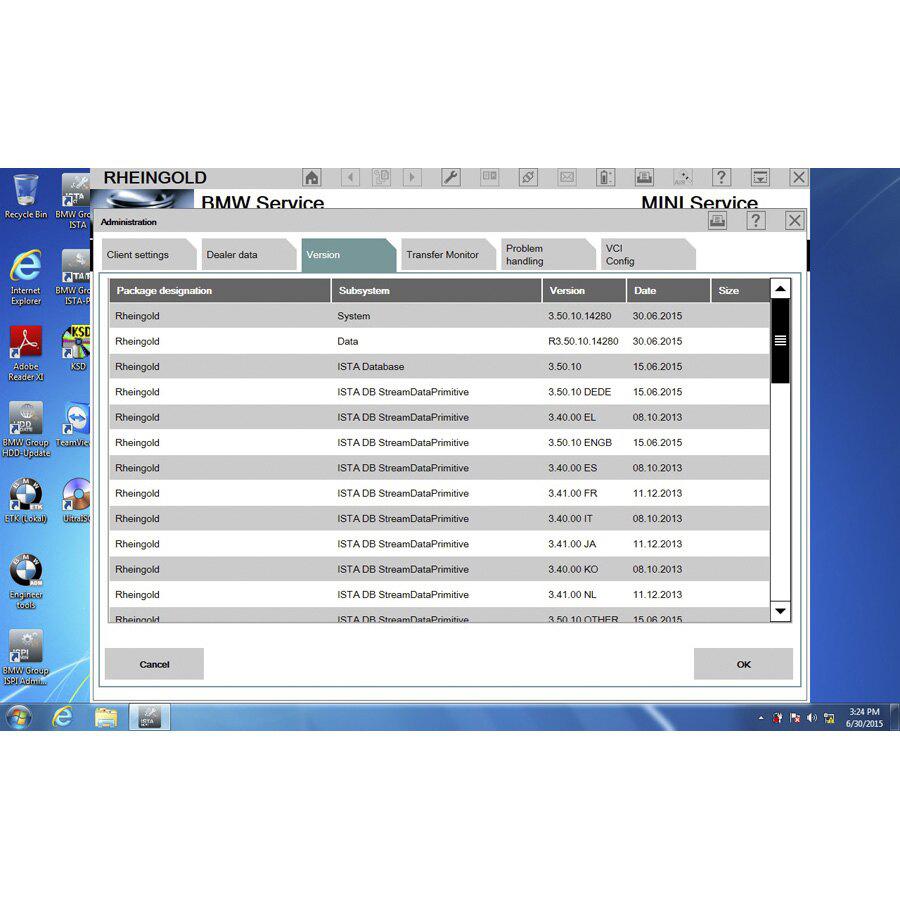Click the Package designation column header

220,290
